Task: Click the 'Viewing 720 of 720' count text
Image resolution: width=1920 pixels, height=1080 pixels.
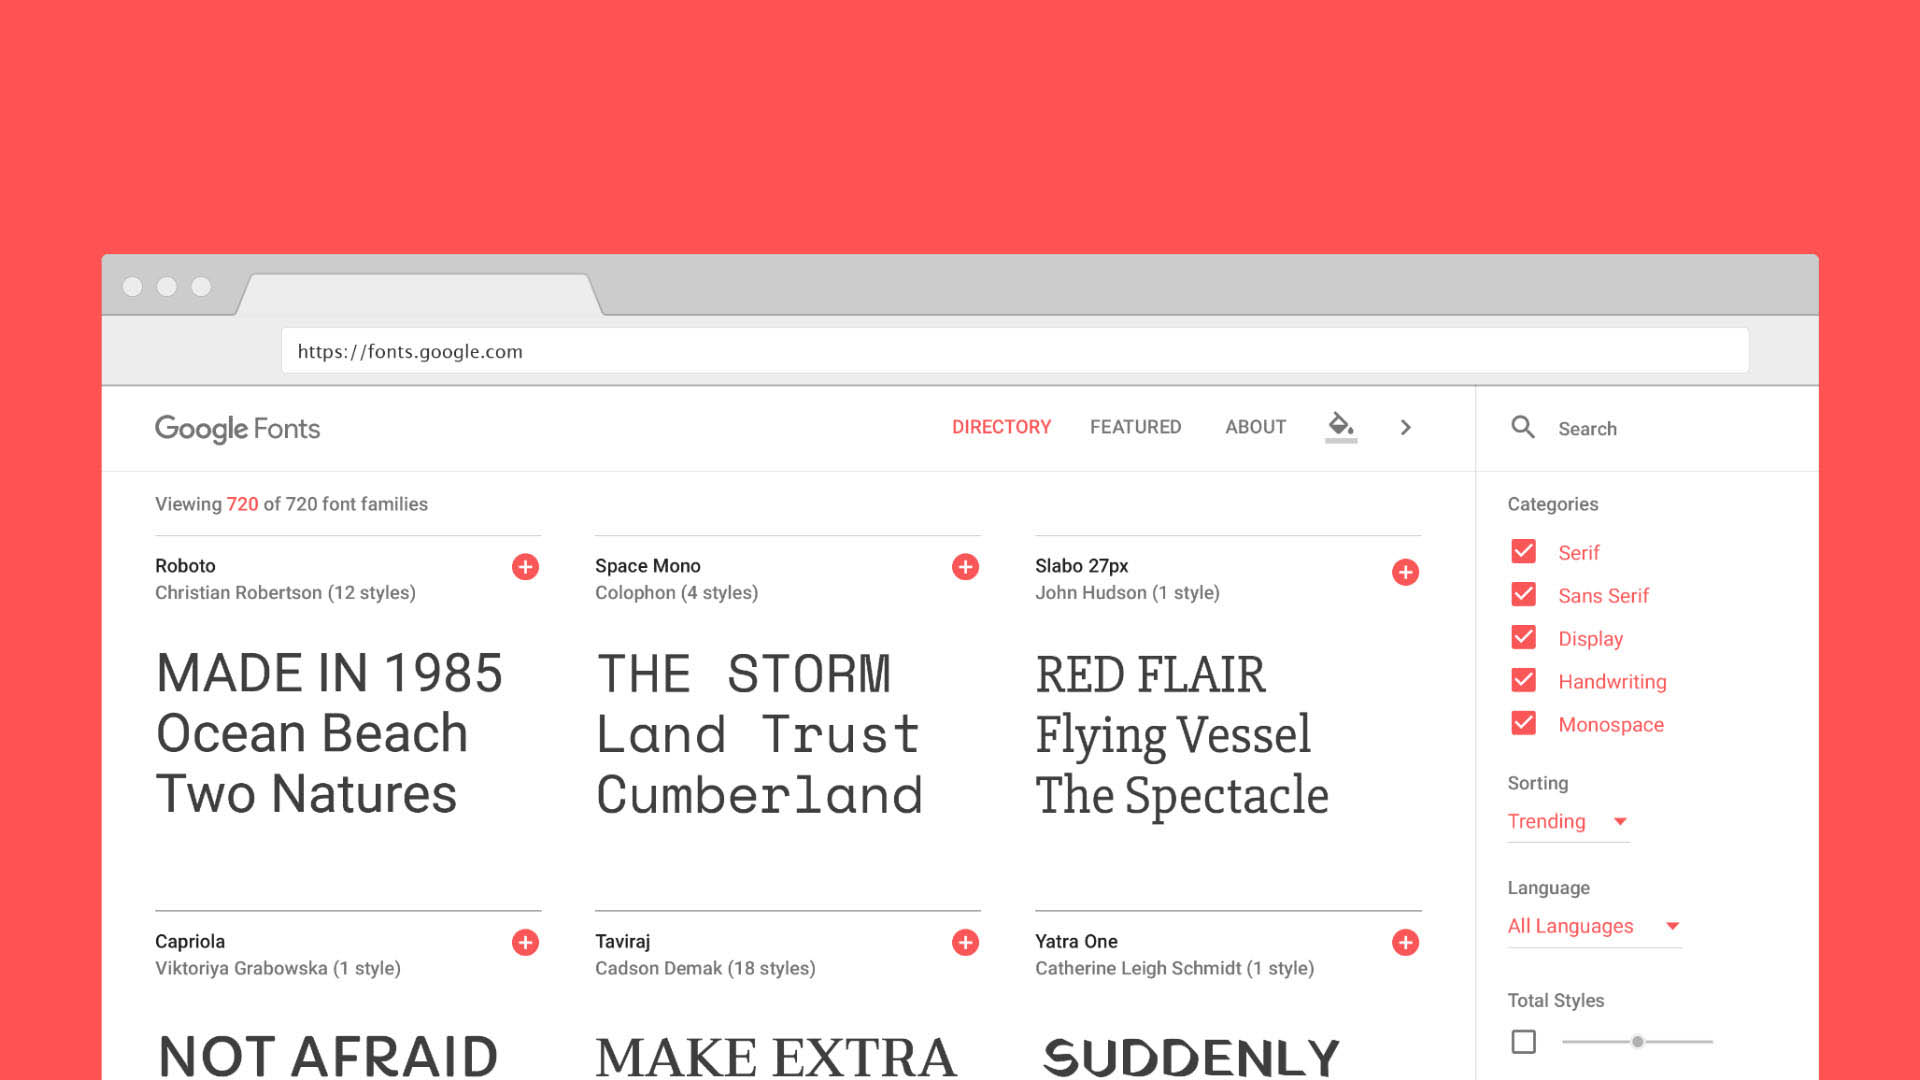Action: [x=291, y=505]
